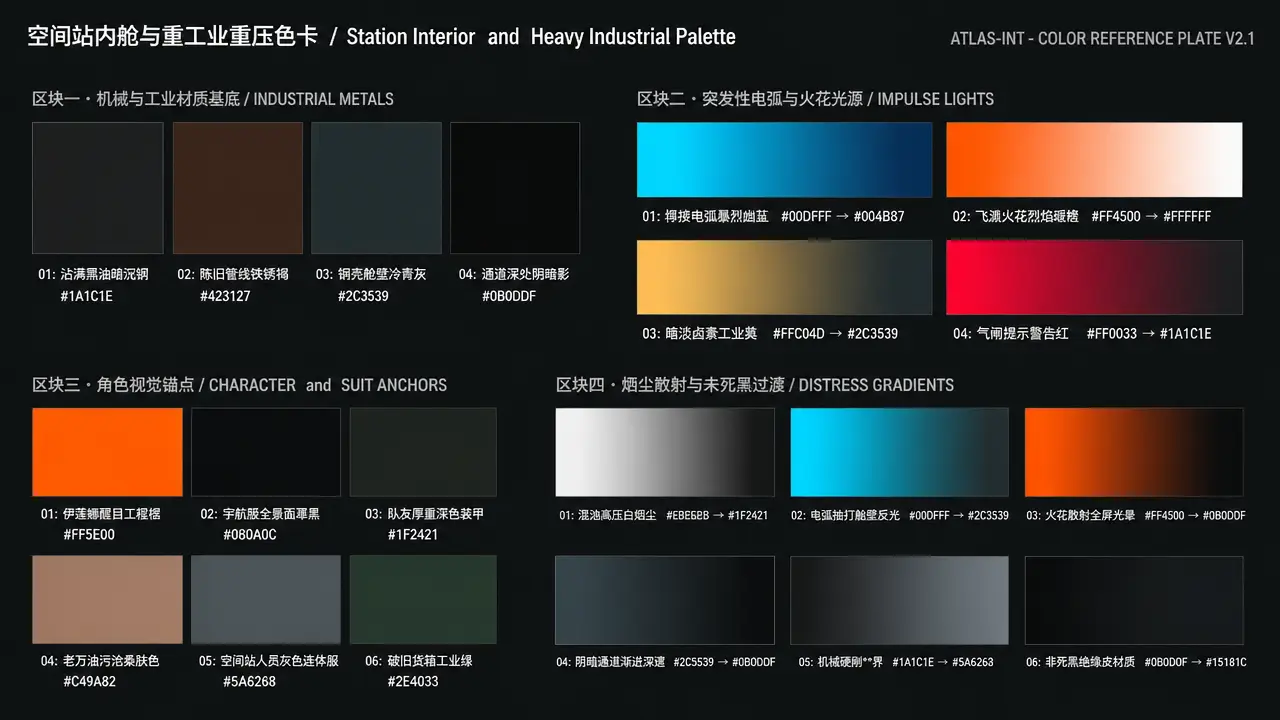Viewport: 1280px width, 720px height.
Task: Select the #2E4033 industrial green swatch
Action: coord(423,600)
